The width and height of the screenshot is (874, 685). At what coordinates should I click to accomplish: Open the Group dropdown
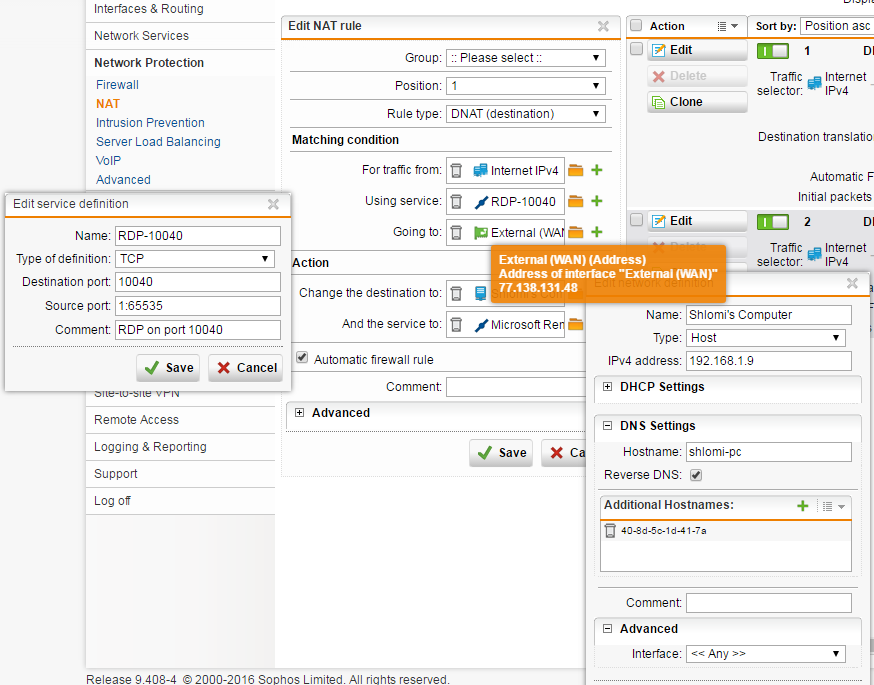526,58
